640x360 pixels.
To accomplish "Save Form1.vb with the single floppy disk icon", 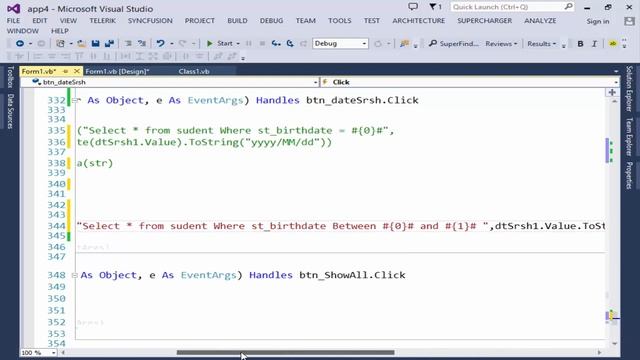I will coord(96,43).
